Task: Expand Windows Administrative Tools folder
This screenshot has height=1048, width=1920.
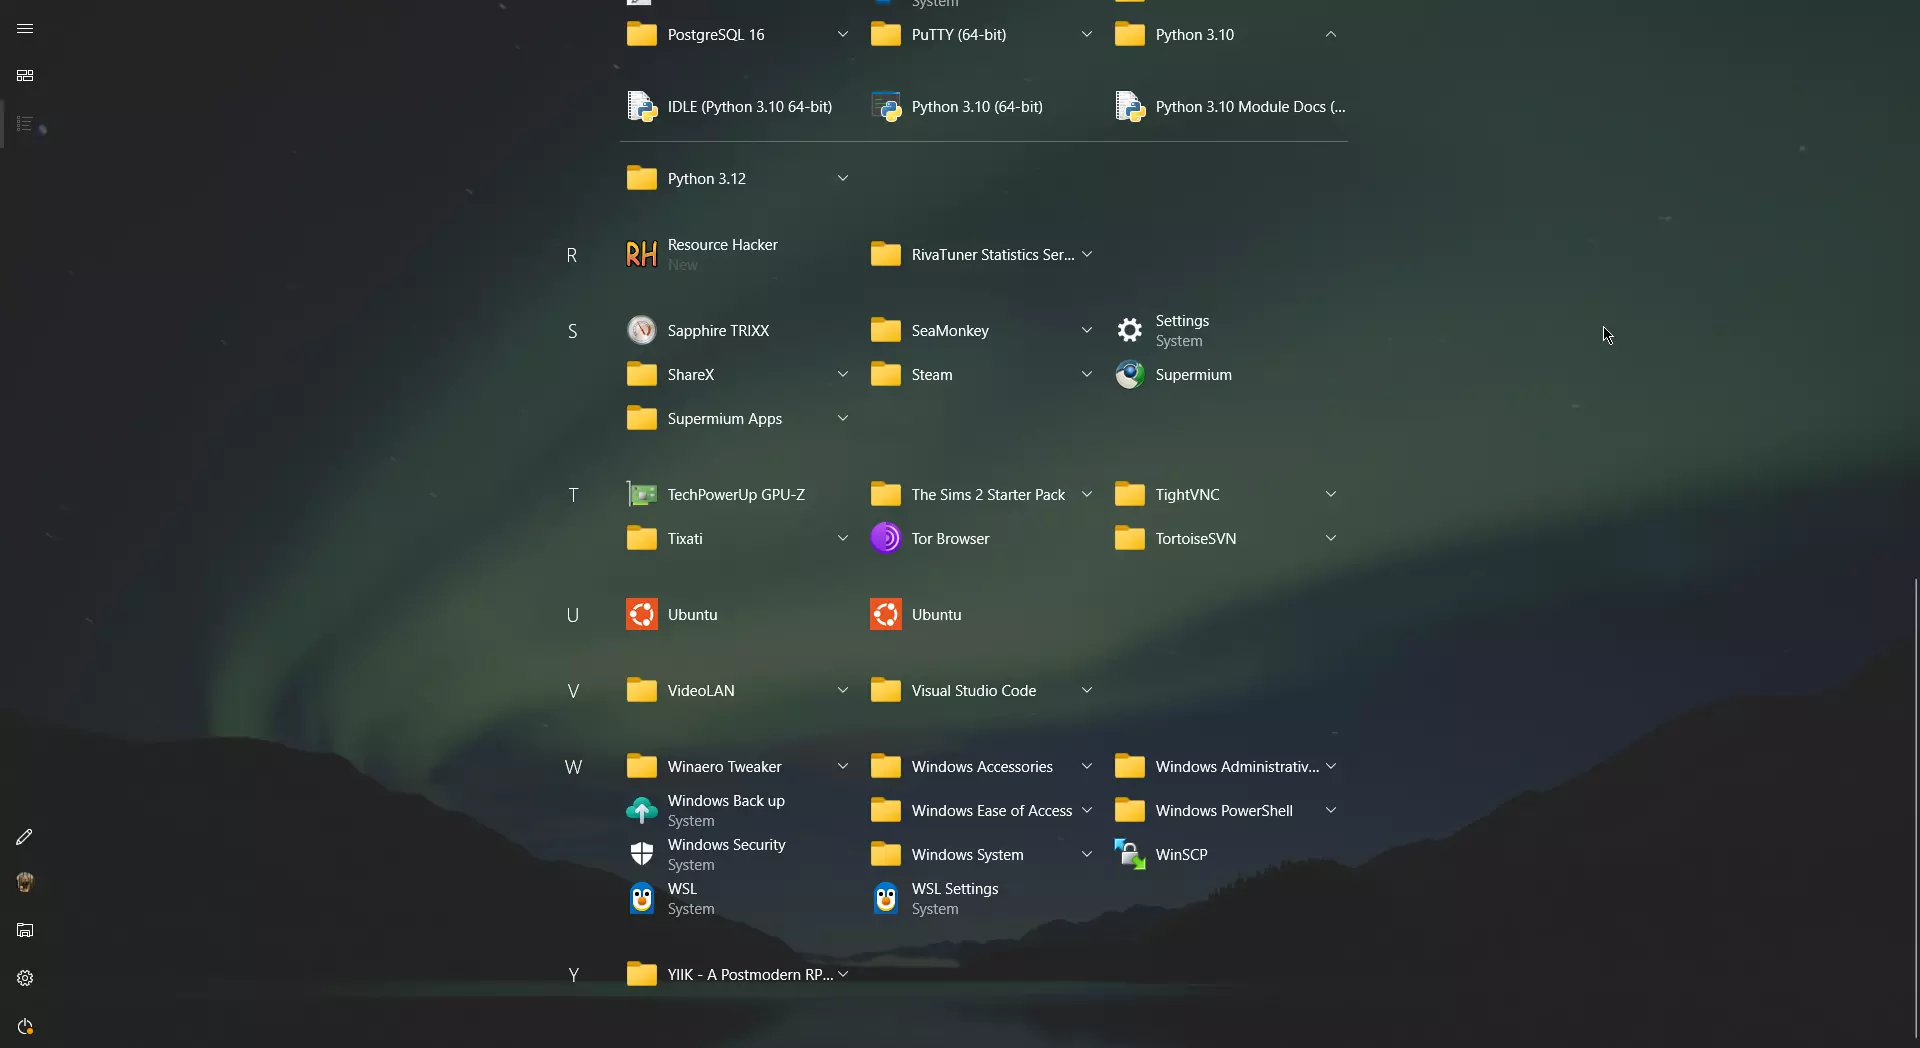Action: (x=1226, y=766)
